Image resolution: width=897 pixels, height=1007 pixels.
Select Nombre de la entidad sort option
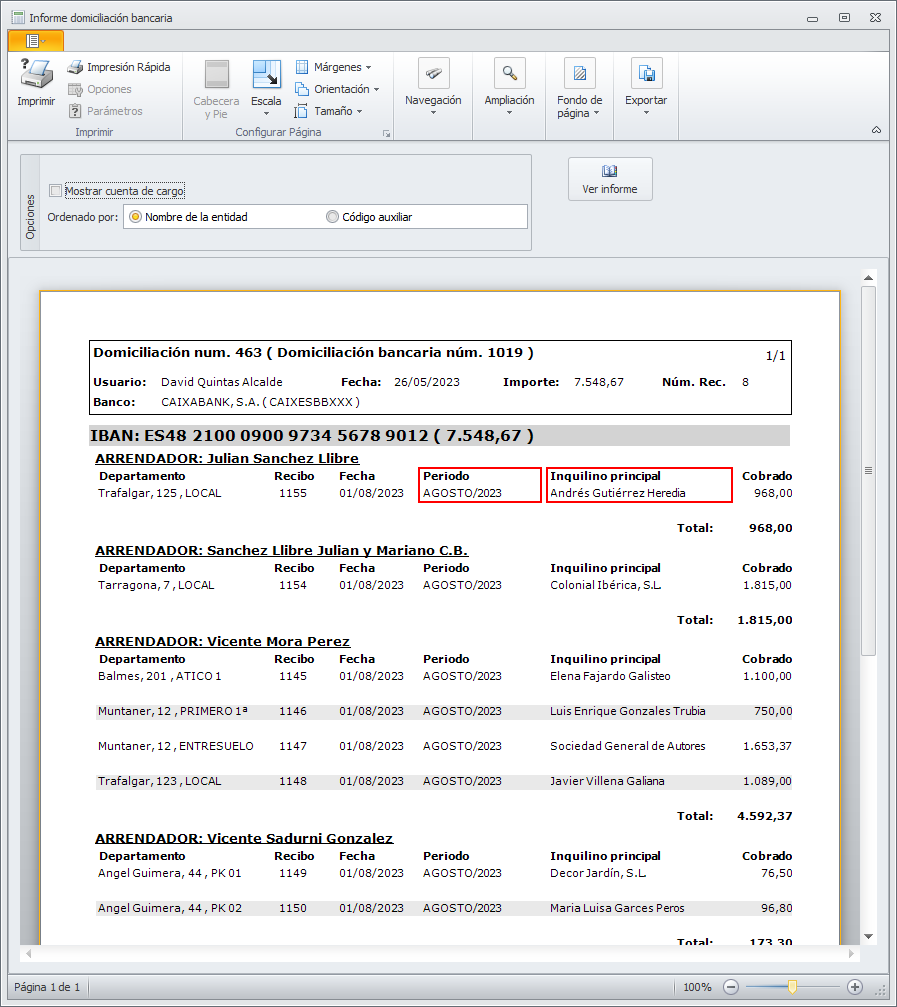pyautogui.click(x=135, y=217)
